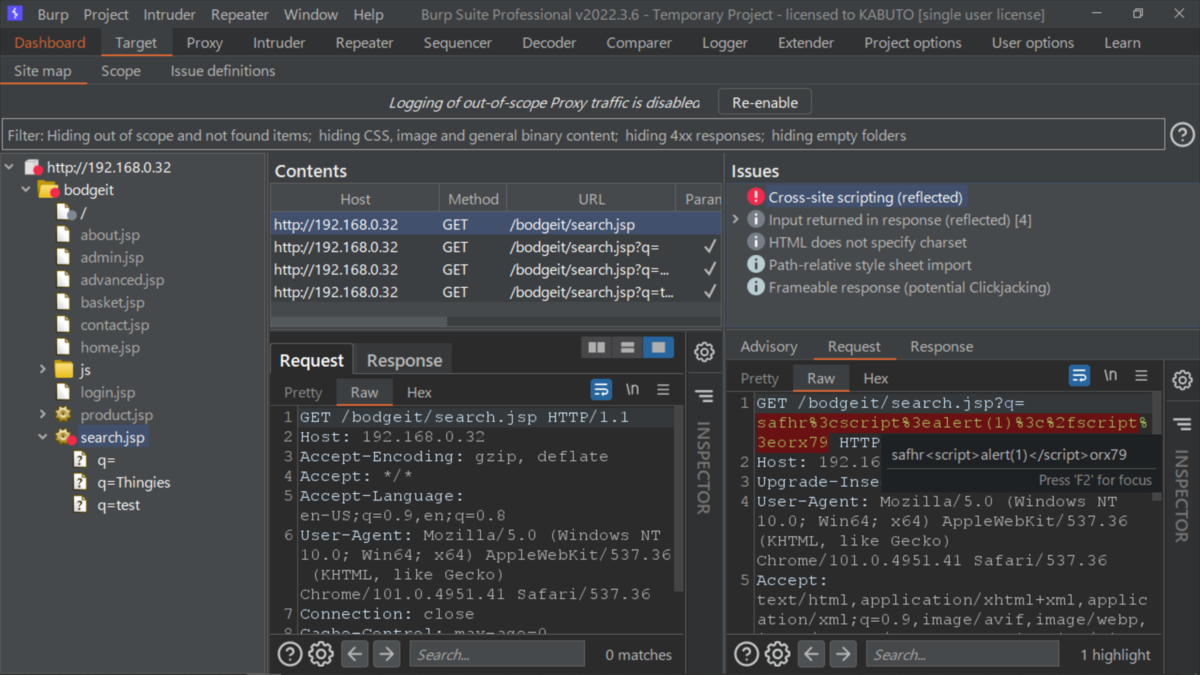Open the Learn tab

pos(1122,43)
